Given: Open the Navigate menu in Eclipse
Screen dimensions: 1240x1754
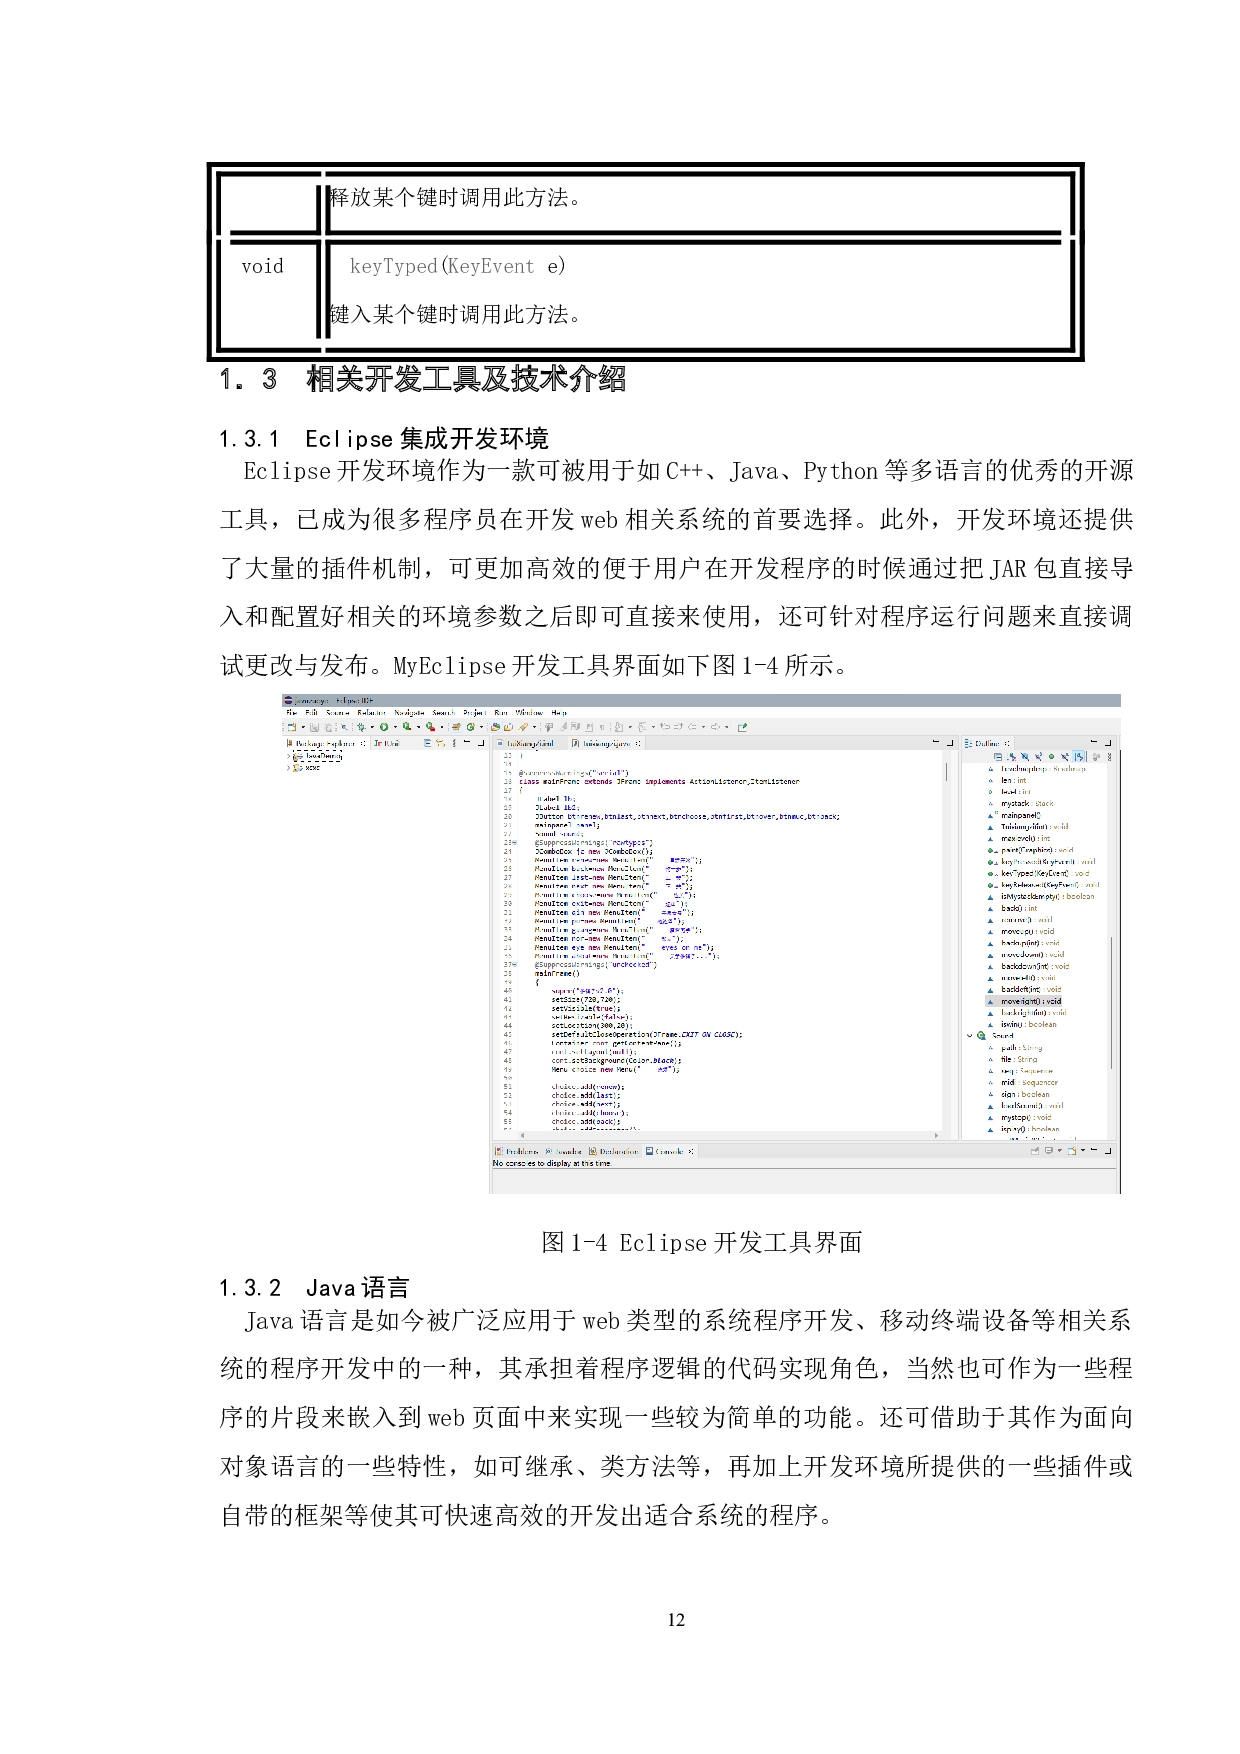Looking at the screenshot, I should click(x=409, y=713).
